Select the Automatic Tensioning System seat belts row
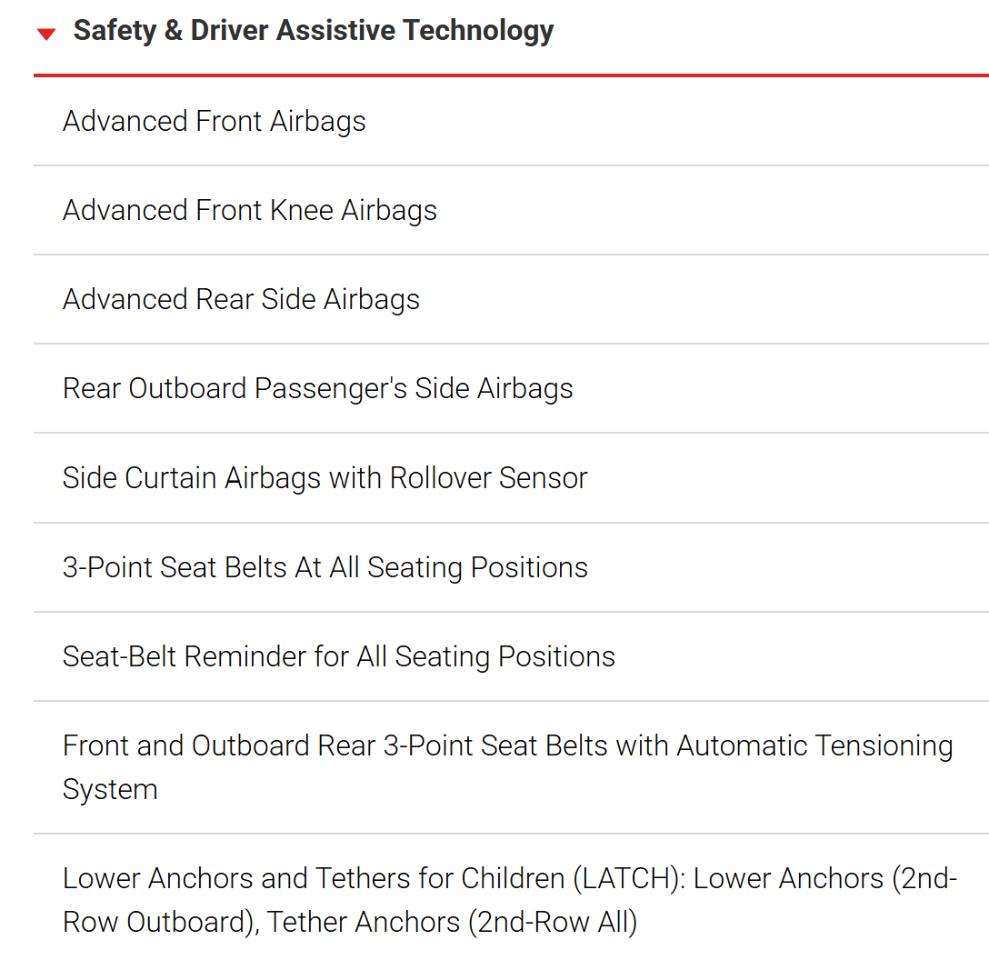The width and height of the screenshot is (989, 960). click(x=511, y=767)
